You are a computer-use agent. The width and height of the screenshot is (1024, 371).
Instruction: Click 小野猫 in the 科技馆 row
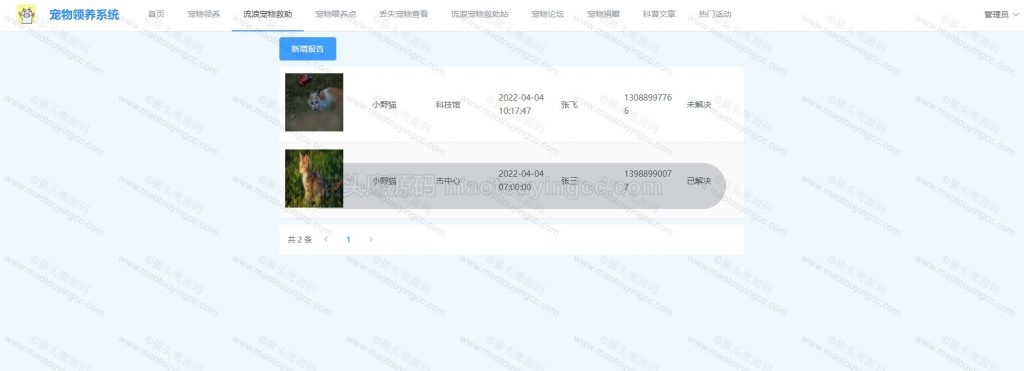pos(385,105)
